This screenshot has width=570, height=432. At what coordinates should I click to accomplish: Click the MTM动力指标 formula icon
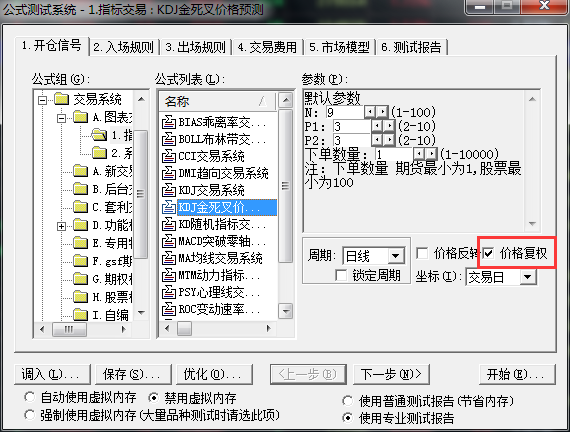(169, 275)
